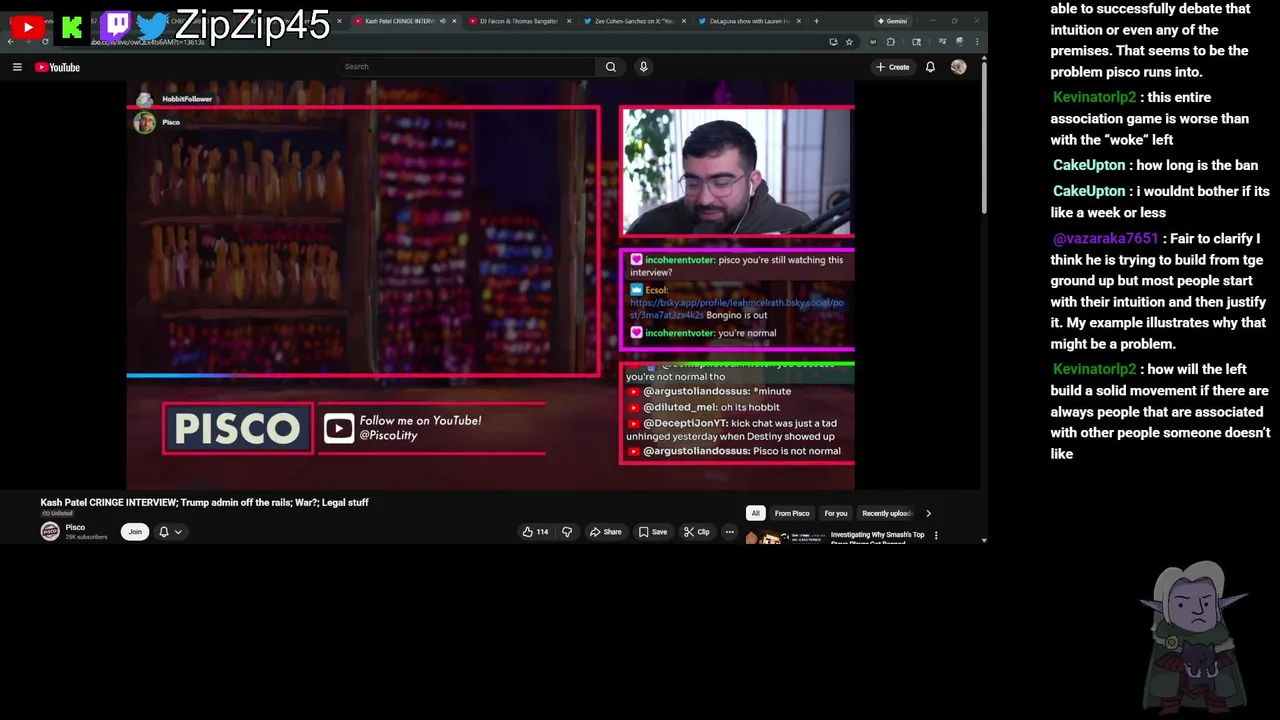Open the Chrome three-dot menu
The image size is (1280, 720).
[x=977, y=42]
